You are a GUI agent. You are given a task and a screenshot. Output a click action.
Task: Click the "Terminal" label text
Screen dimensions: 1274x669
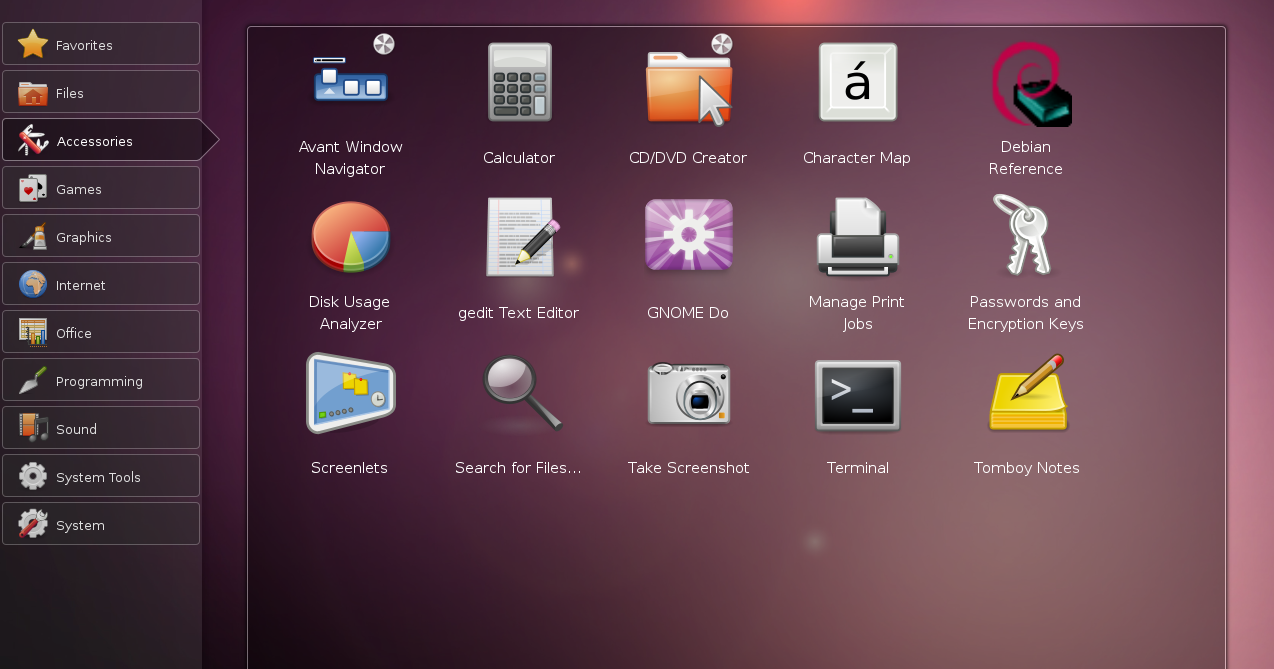[858, 468]
